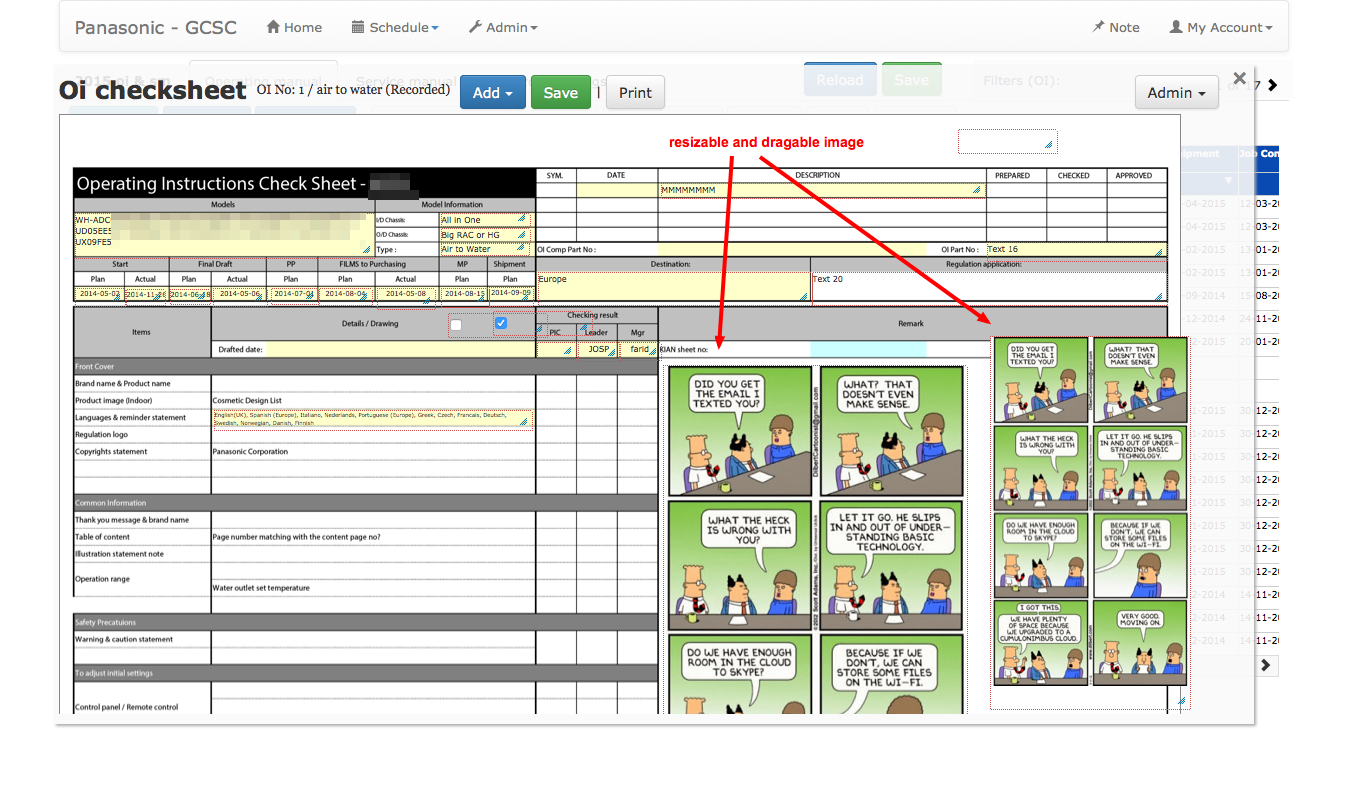
Task: Select the small Dilbert comic image on right
Action: (1090, 511)
